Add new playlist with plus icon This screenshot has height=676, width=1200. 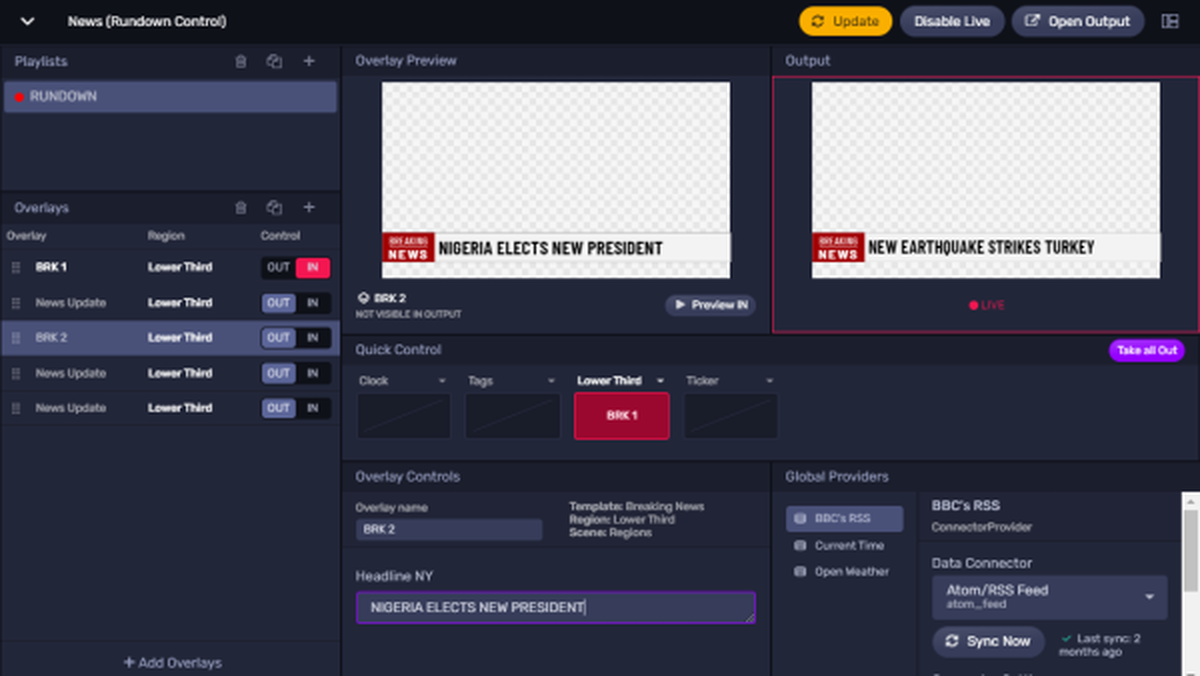309,62
